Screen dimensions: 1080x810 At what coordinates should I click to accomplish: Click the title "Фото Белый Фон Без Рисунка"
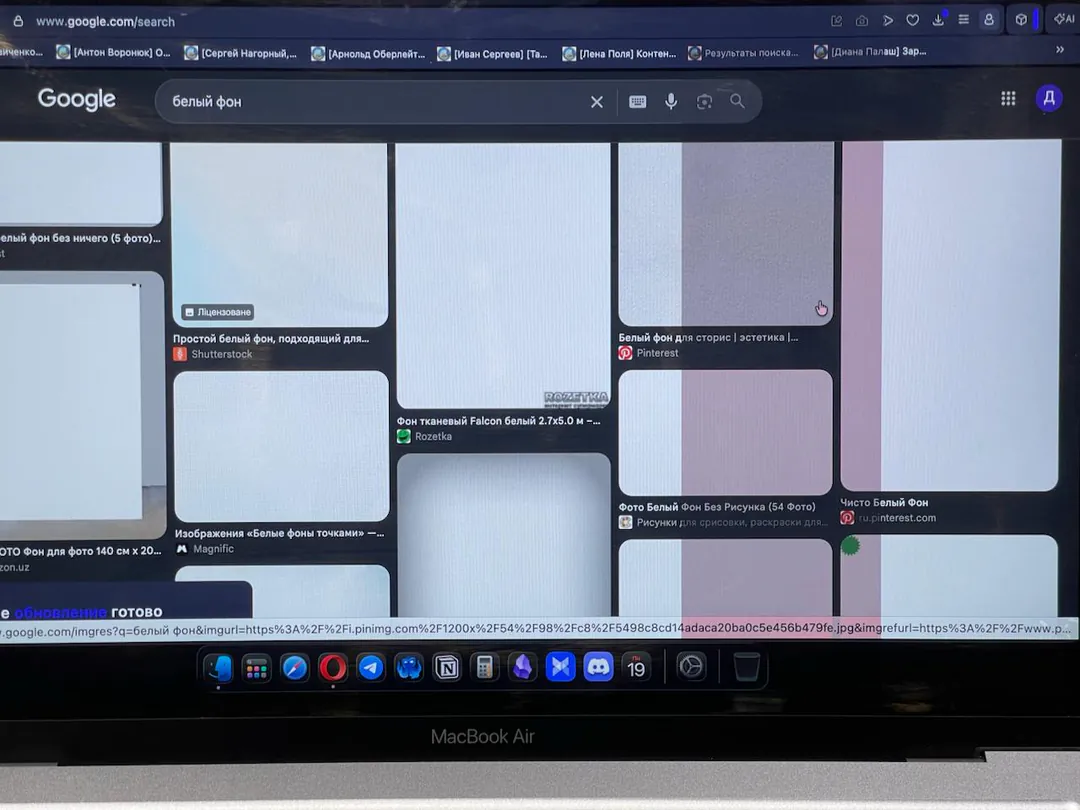coord(717,507)
